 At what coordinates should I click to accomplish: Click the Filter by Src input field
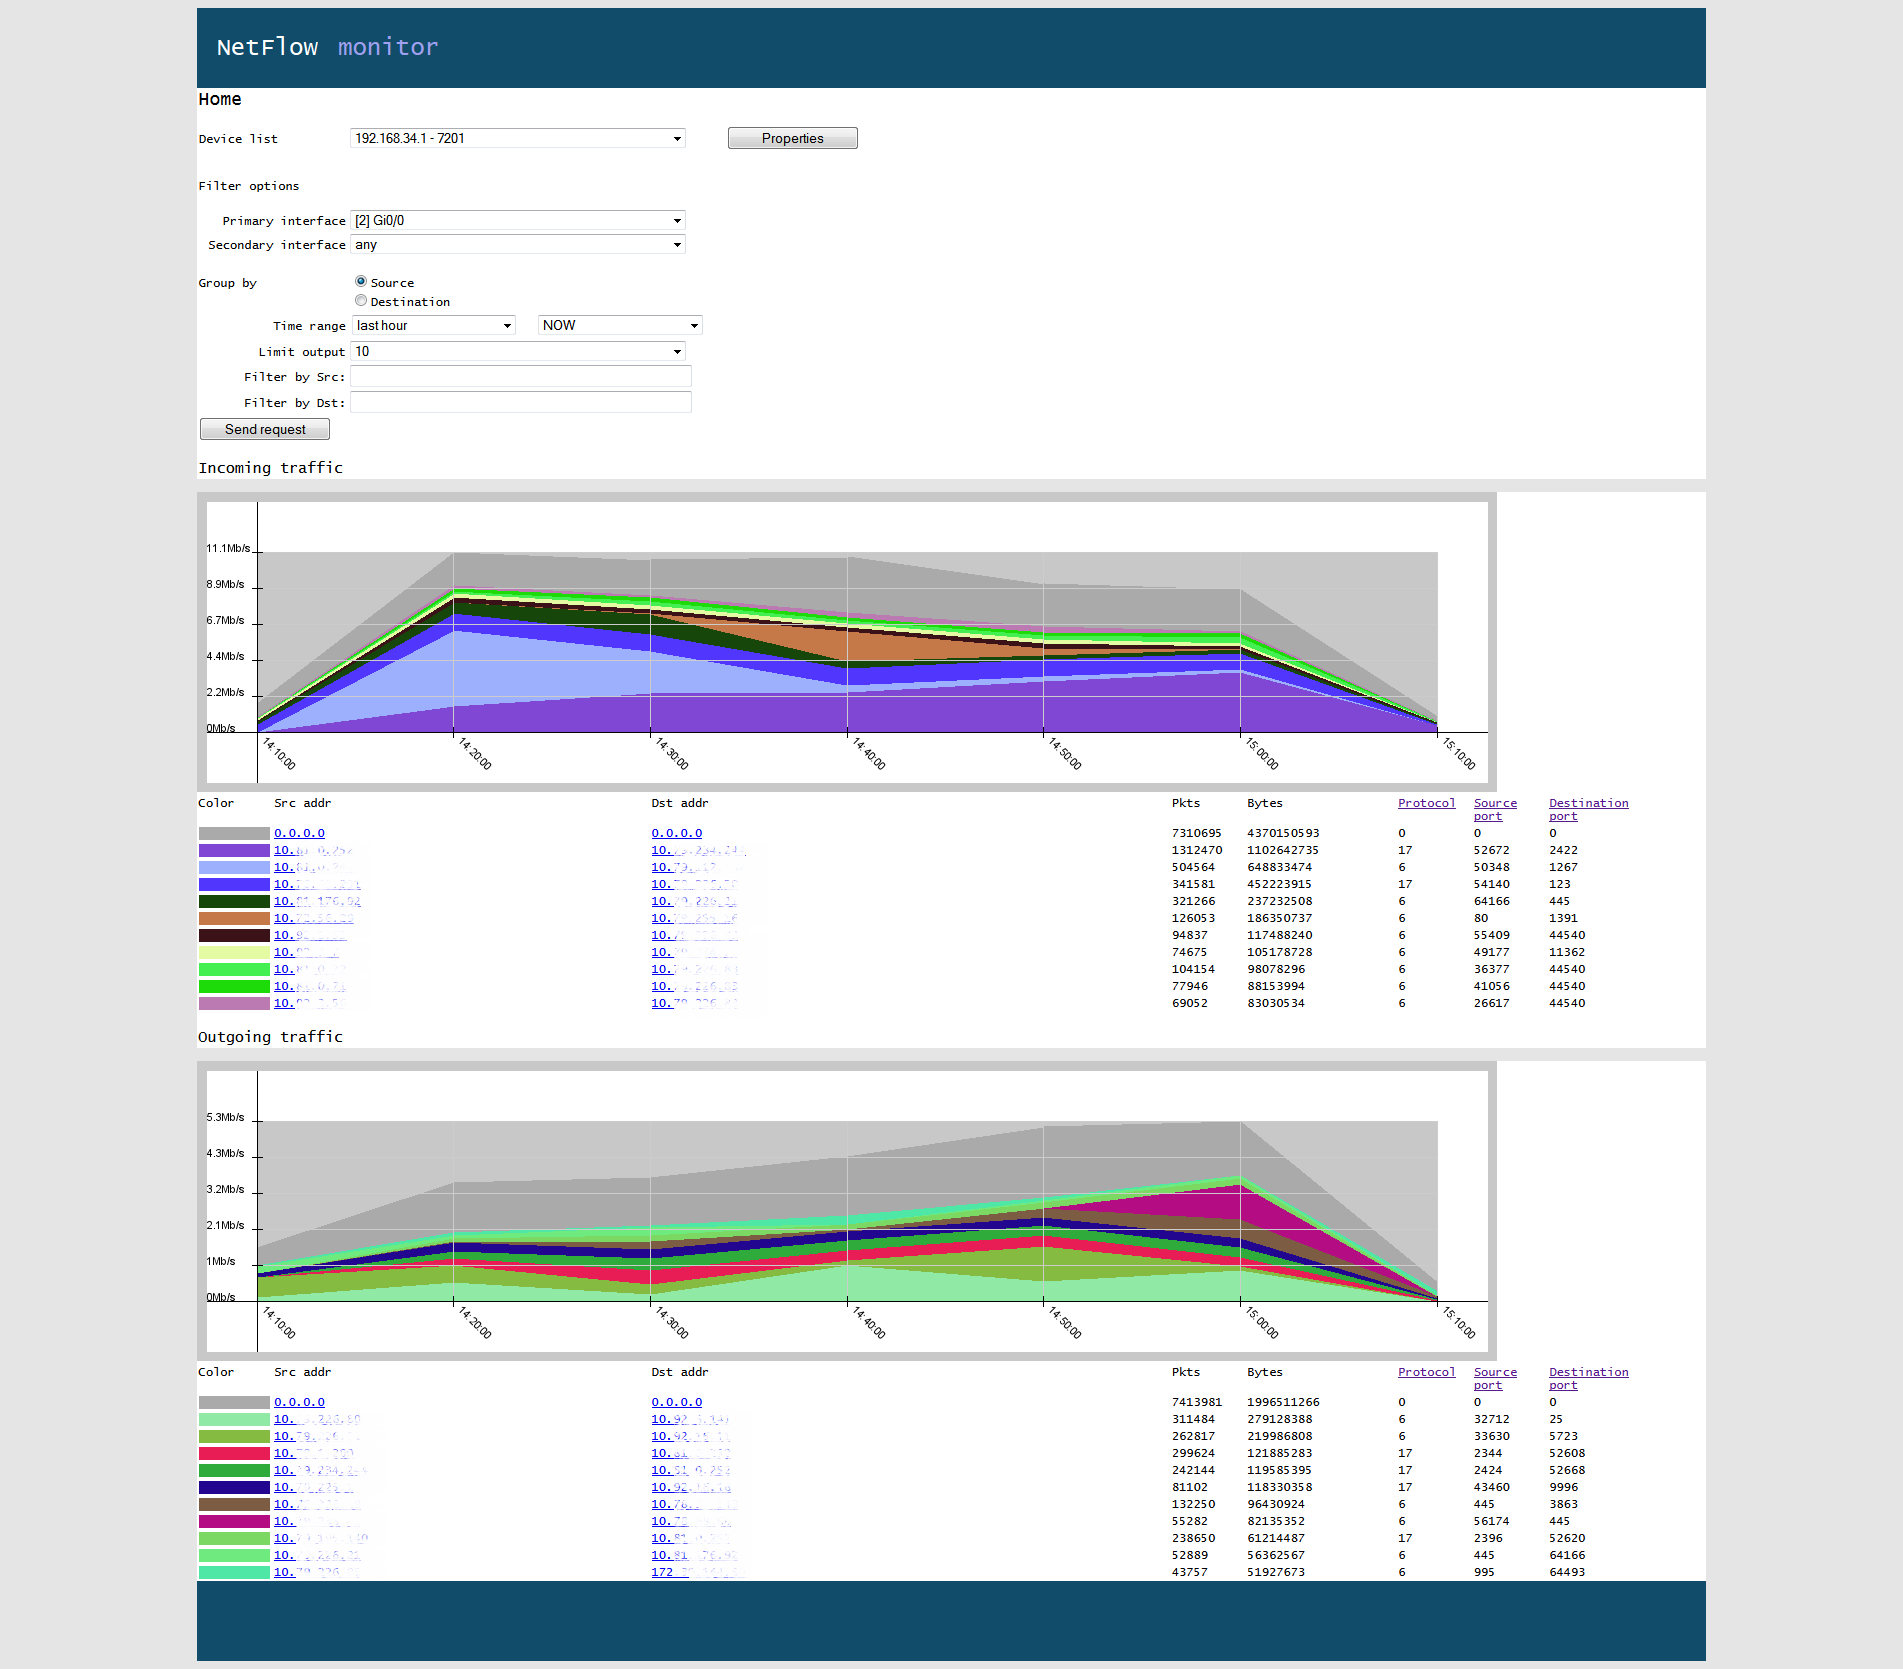(x=520, y=376)
